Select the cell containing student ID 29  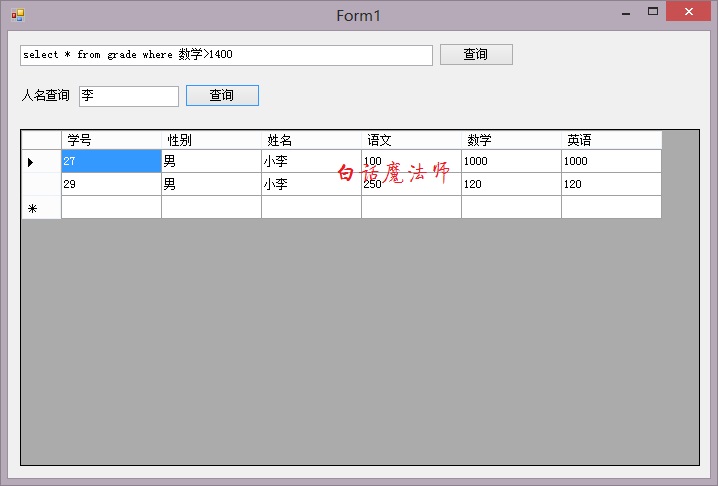pyautogui.click(x=111, y=184)
